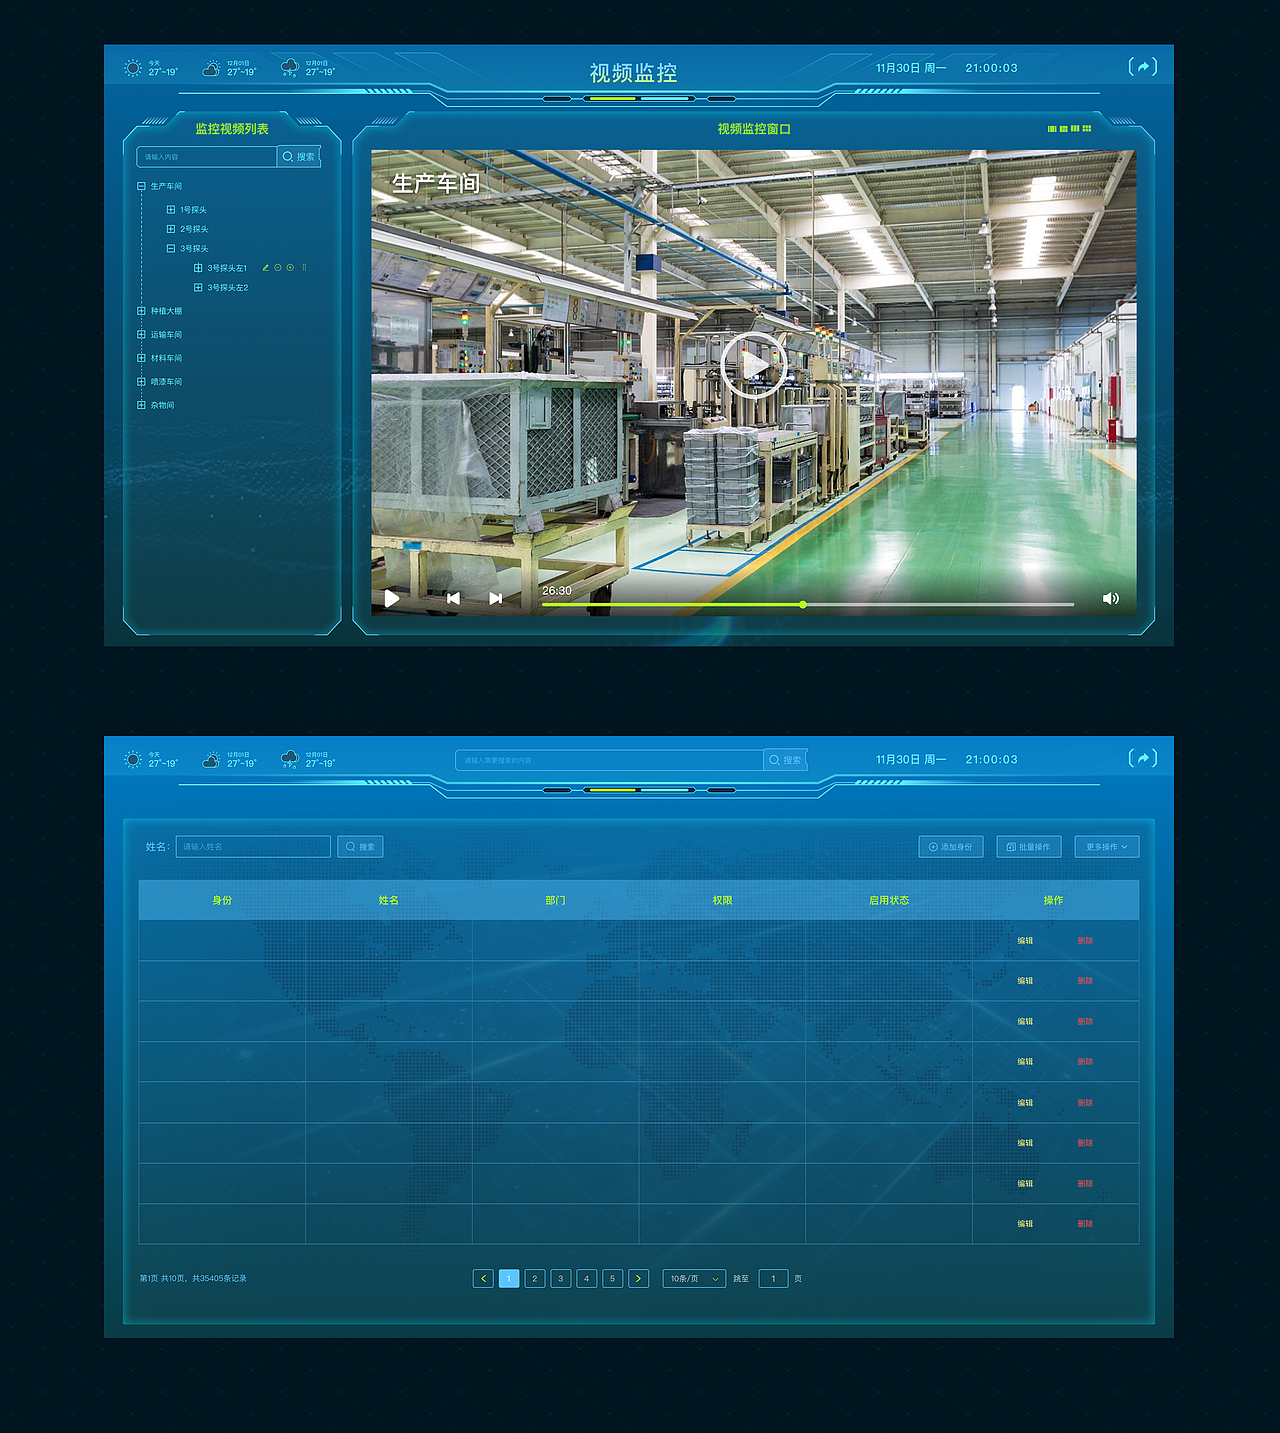The height and width of the screenshot is (1433, 1280).
Task: Click the rainy cloud icon in the user table screen header
Action: pyautogui.click(x=290, y=760)
